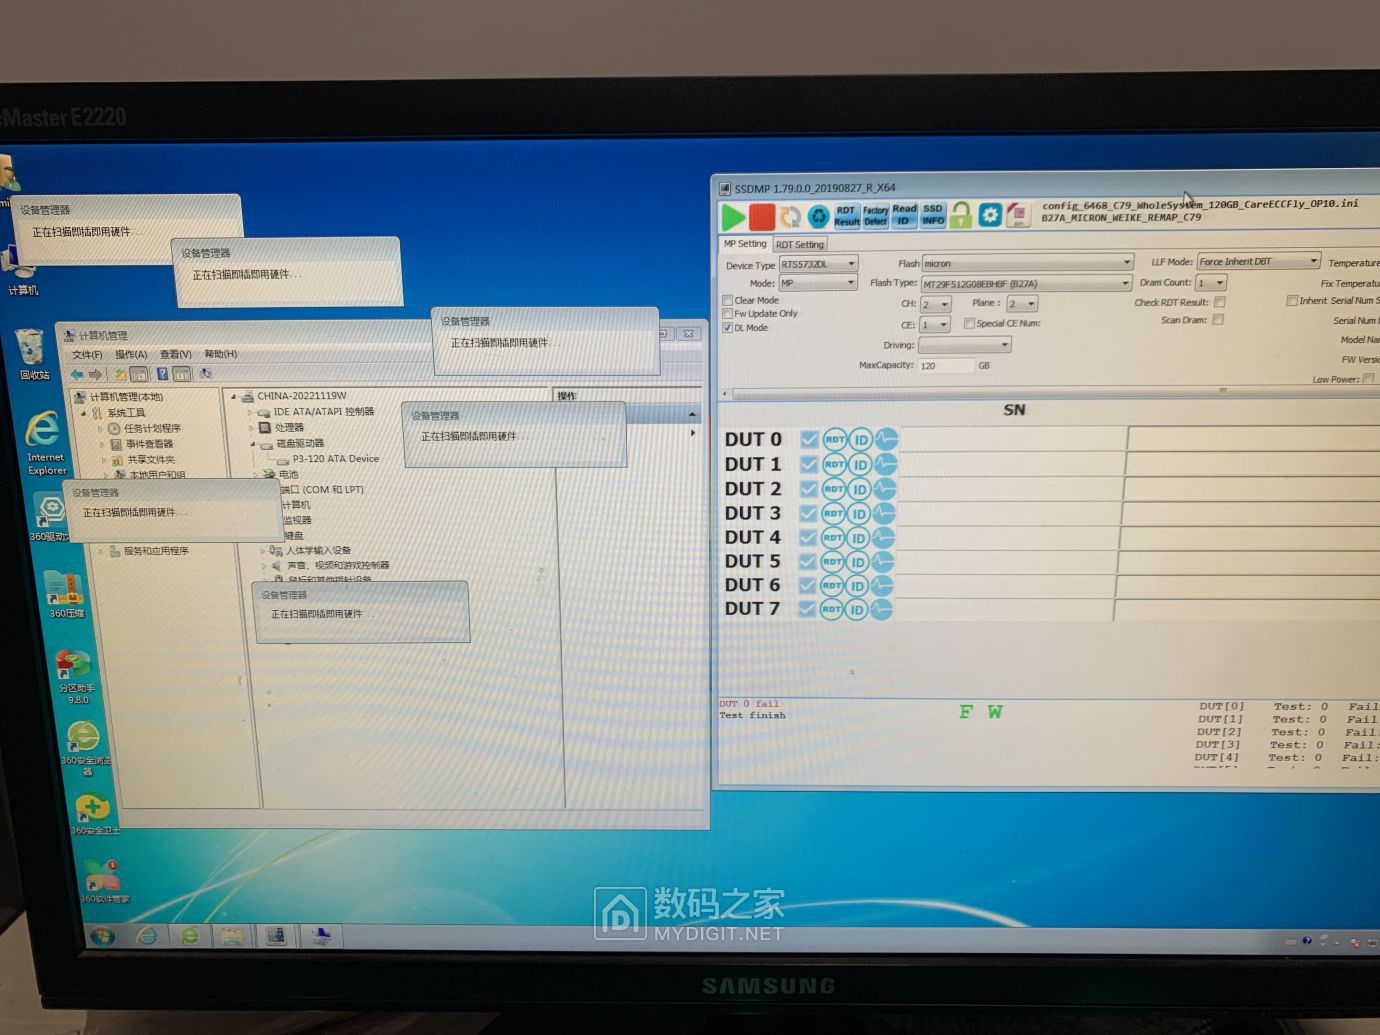The image size is (1380, 1035).
Task: Click the ID icon on DUT 1 row
Action: point(860,464)
